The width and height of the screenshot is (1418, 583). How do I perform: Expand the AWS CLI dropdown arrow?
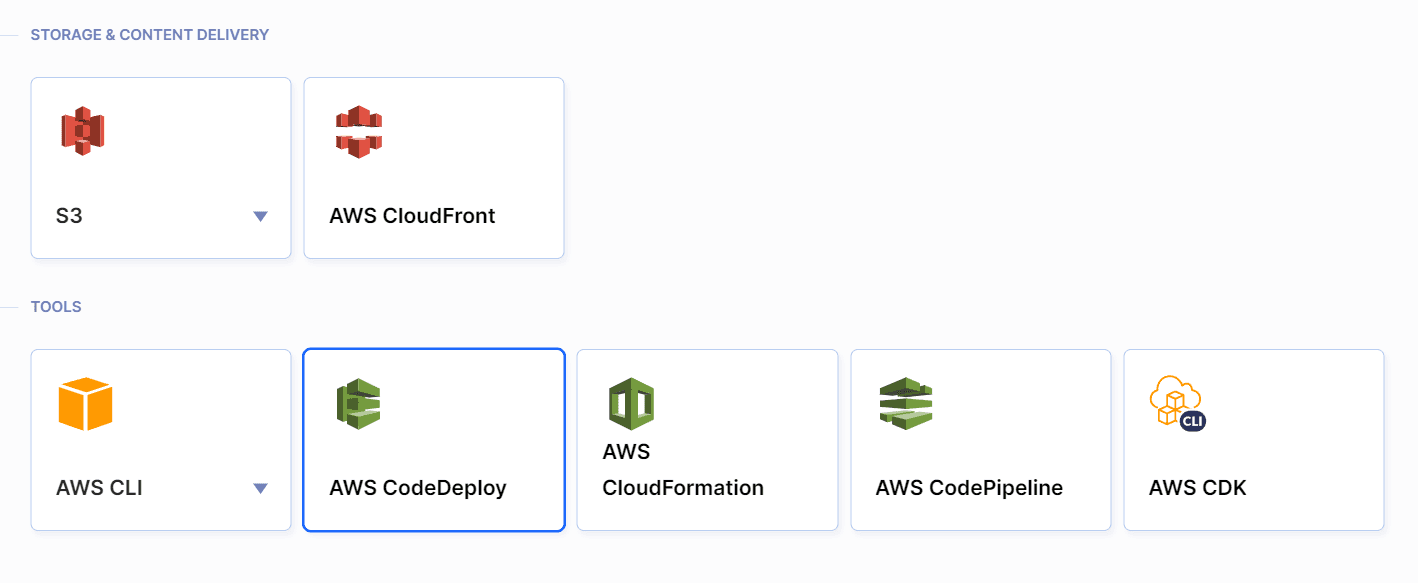[x=261, y=487]
